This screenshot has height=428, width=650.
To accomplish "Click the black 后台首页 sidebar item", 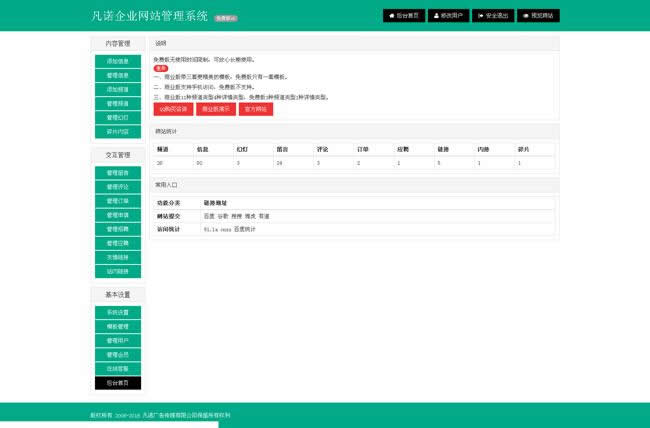I will tap(118, 383).
